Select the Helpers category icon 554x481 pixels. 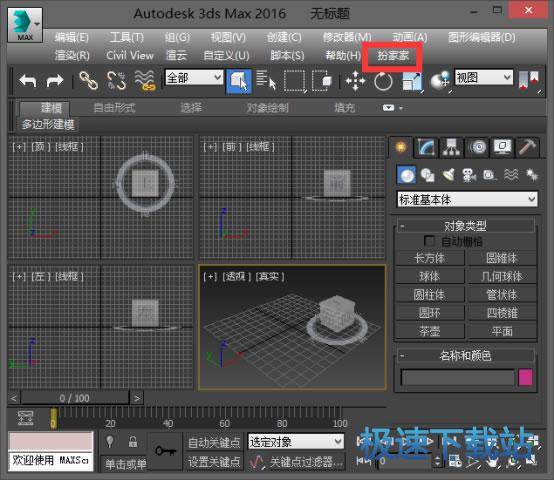490,175
